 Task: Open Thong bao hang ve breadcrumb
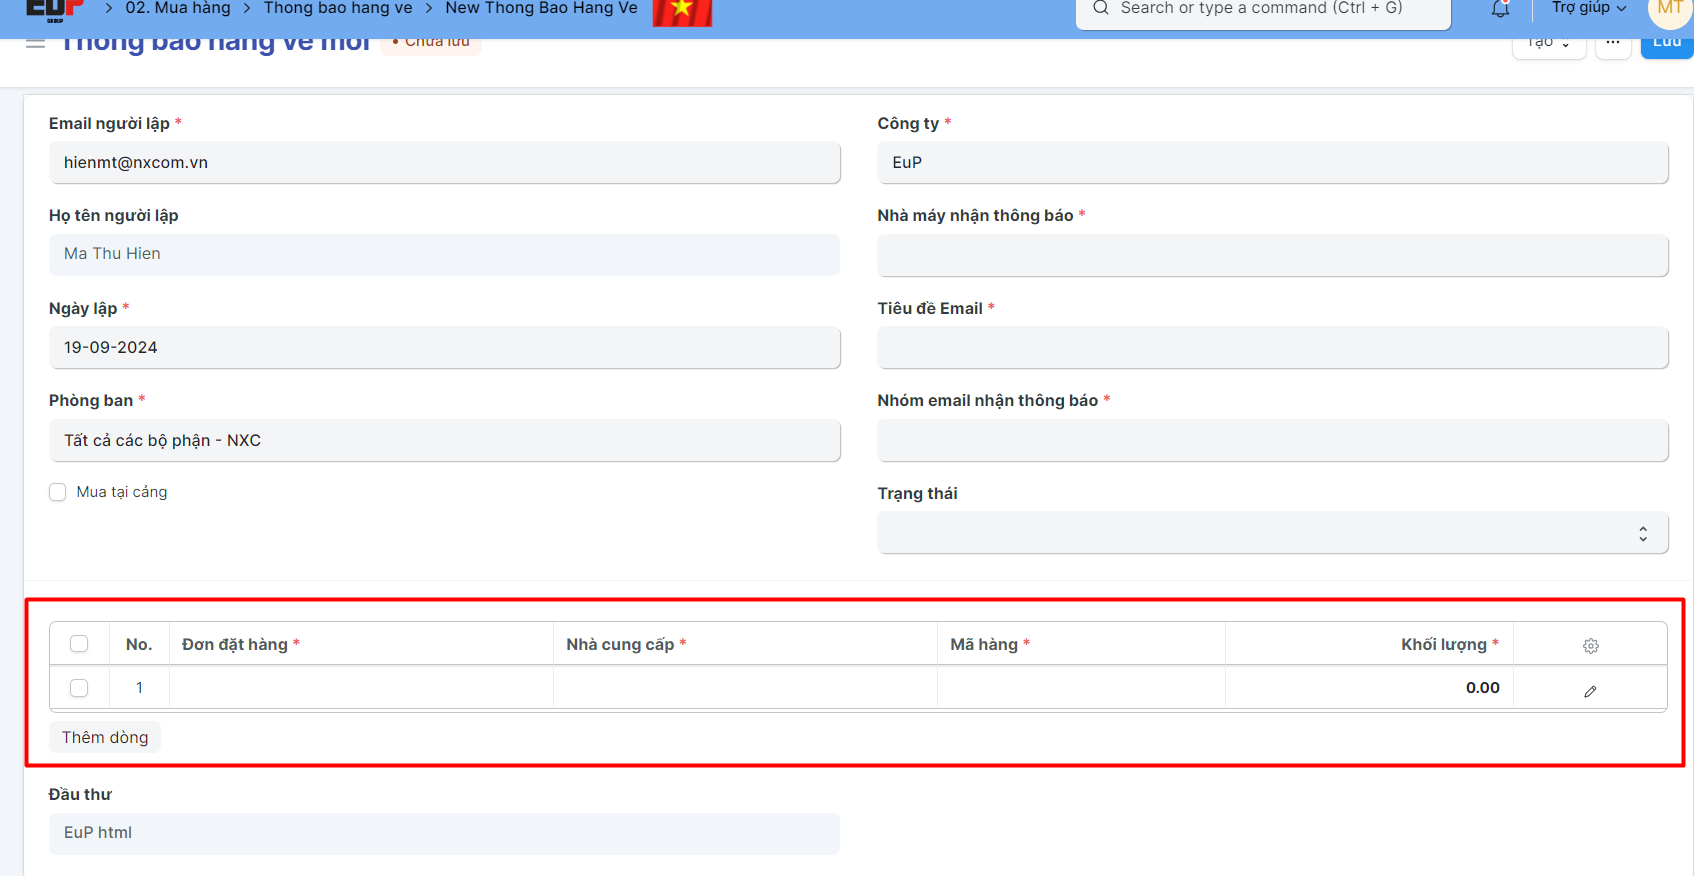point(338,8)
